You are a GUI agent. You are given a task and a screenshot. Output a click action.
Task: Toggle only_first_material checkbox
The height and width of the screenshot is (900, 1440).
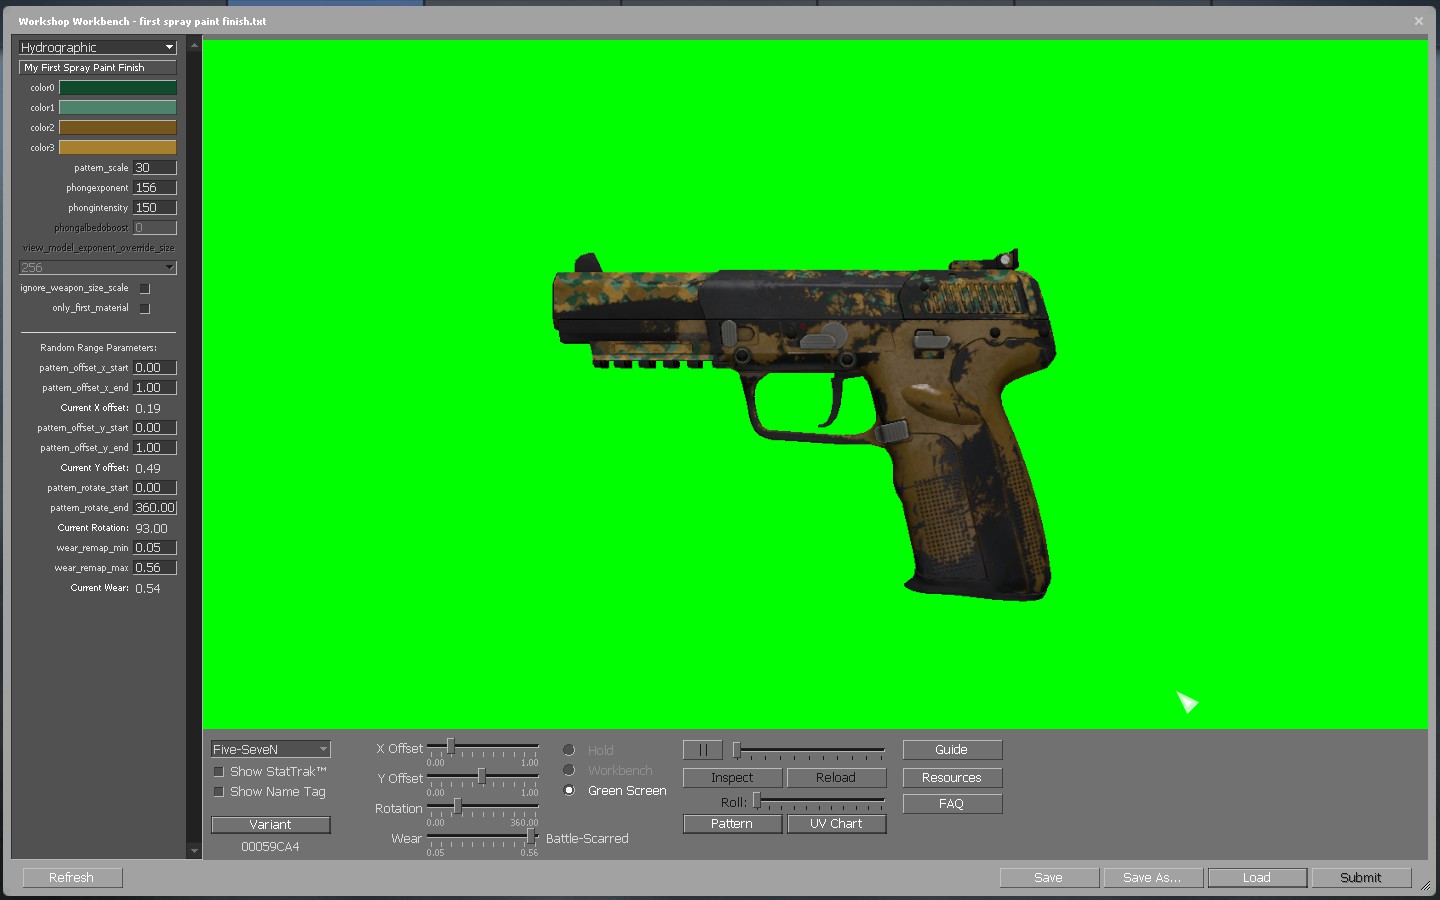point(145,308)
